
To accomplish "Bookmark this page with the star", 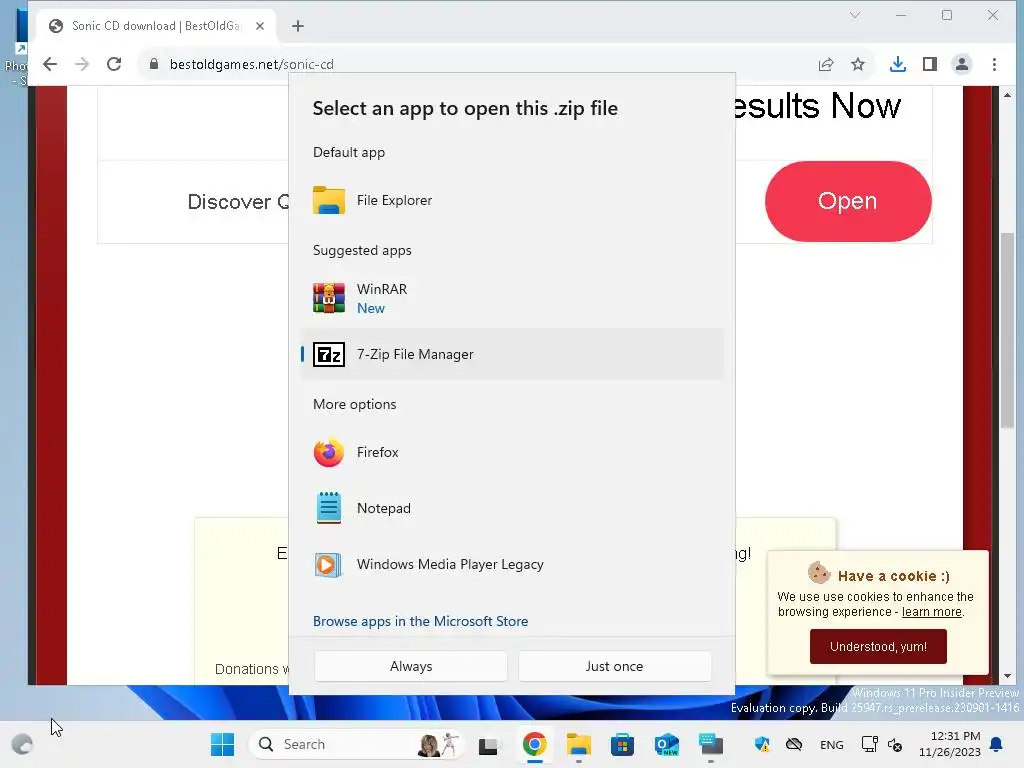I will (x=858, y=64).
